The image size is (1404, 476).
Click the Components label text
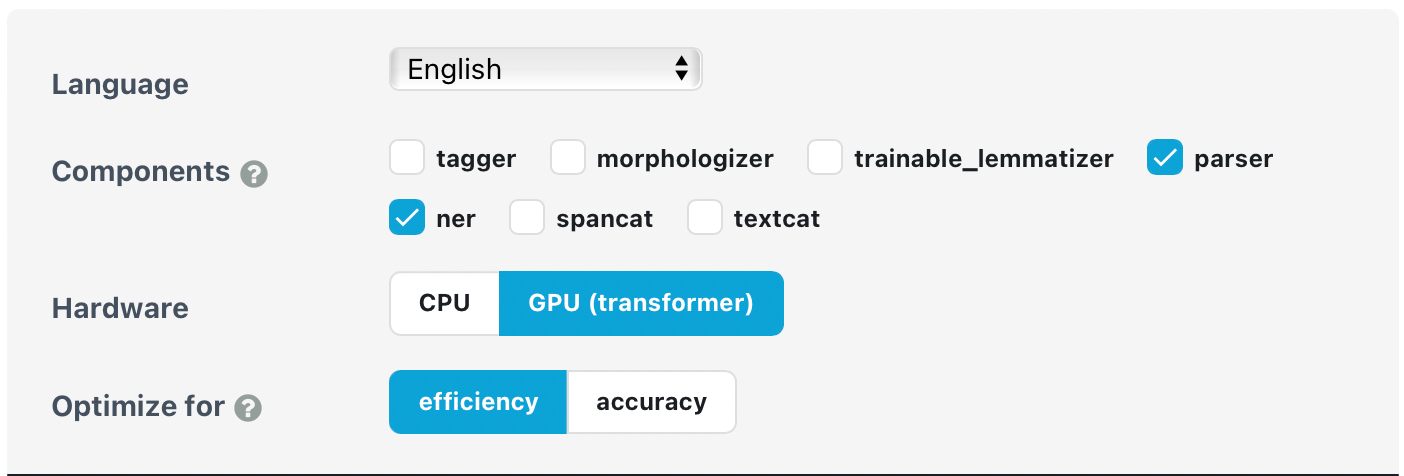coord(141,172)
